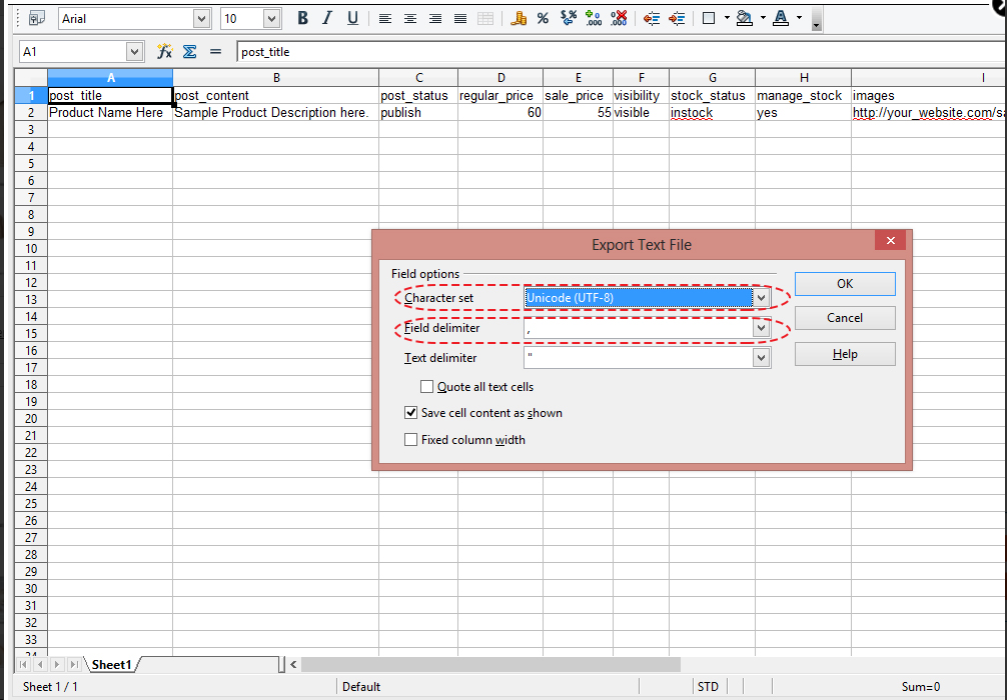Open the Text delimiter dropdown
1007x700 pixels.
tap(761, 358)
